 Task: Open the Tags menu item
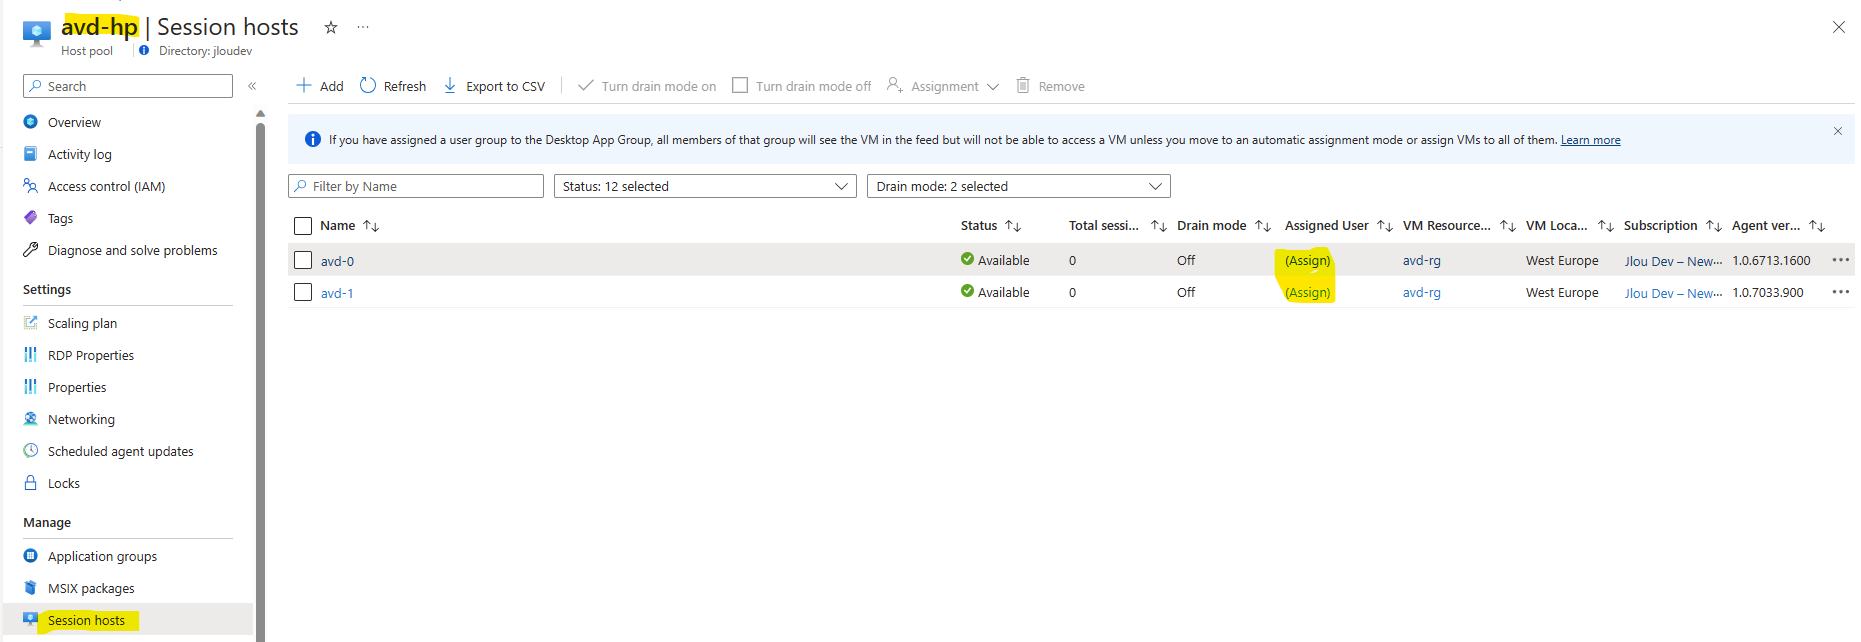point(60,218)
